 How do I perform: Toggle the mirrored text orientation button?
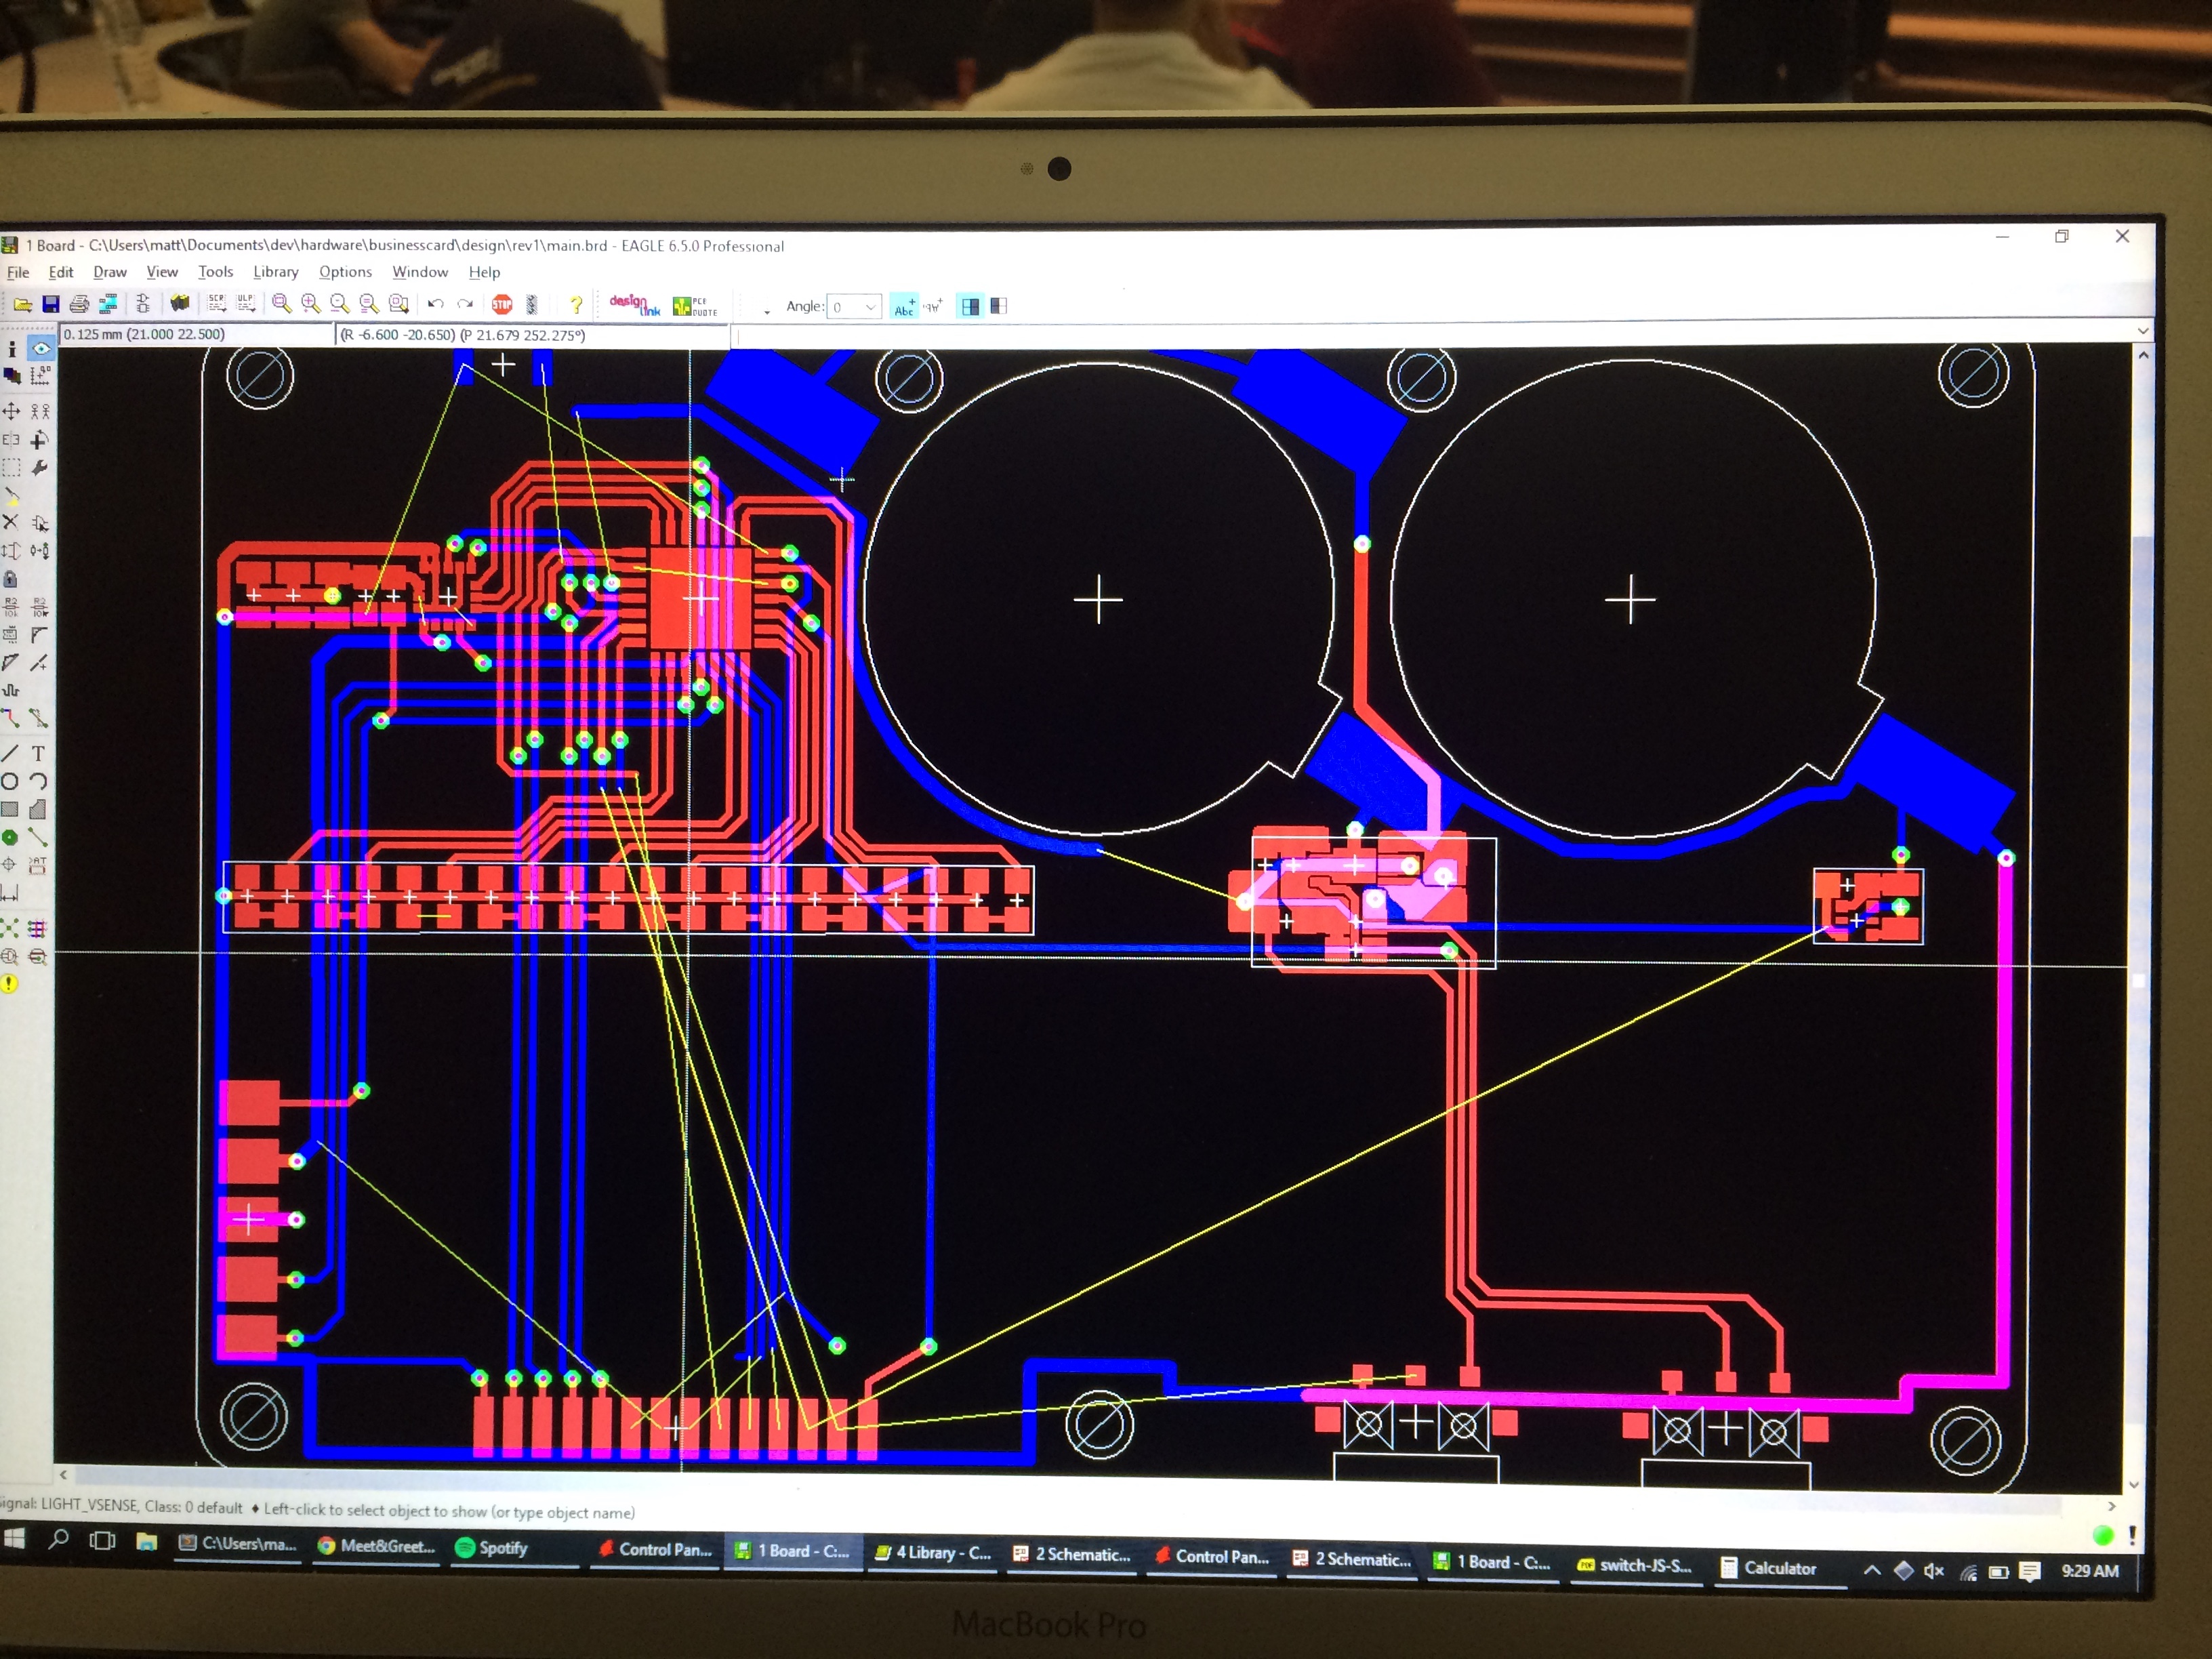932,307
